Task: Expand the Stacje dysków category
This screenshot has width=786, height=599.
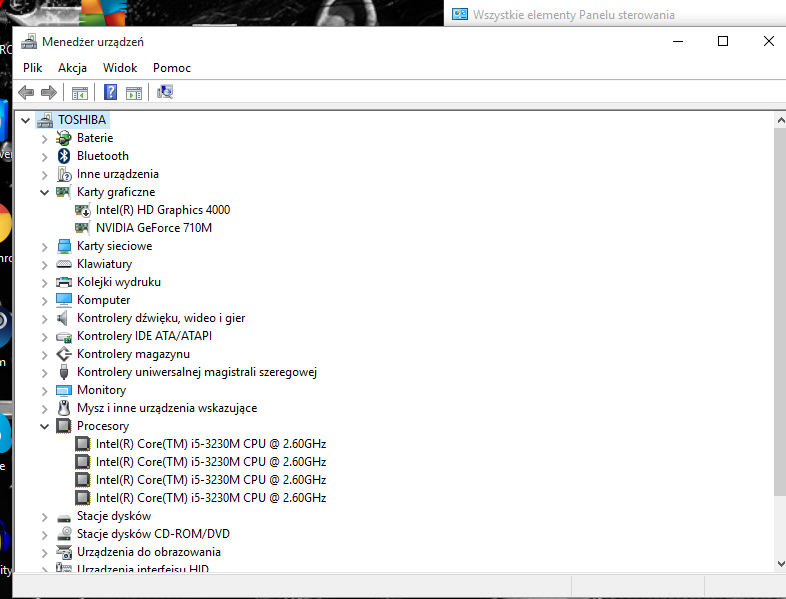Action: pyautogui.click(x=45, y=517)
